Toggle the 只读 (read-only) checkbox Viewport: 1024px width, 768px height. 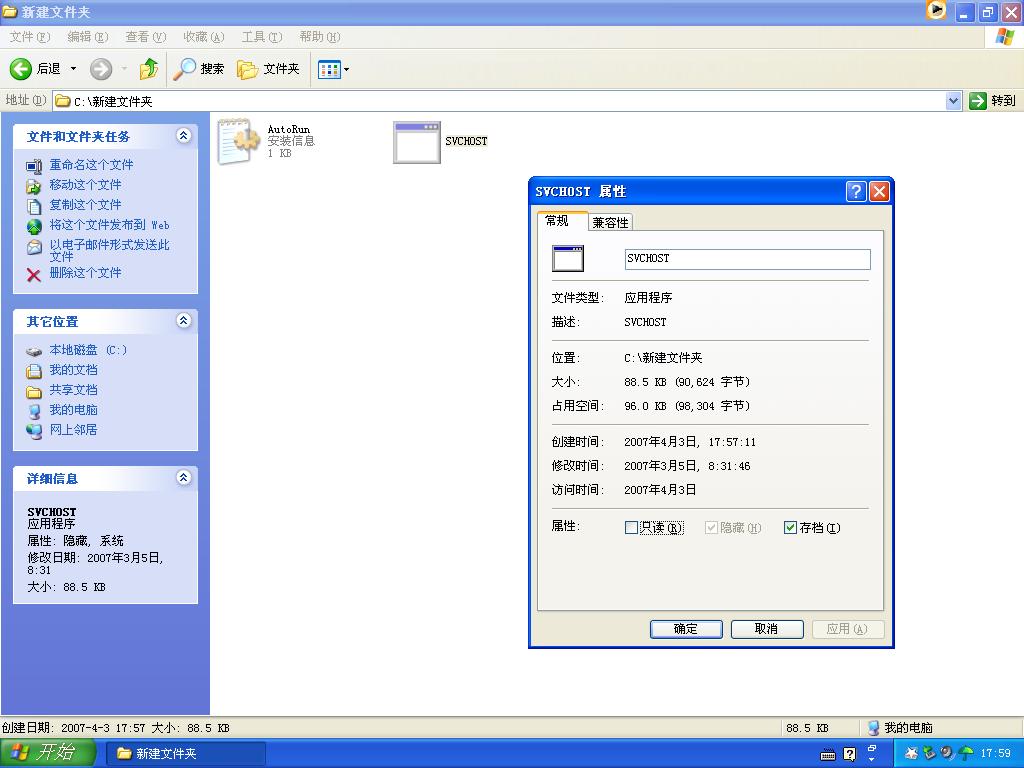[x=631, y=528]
